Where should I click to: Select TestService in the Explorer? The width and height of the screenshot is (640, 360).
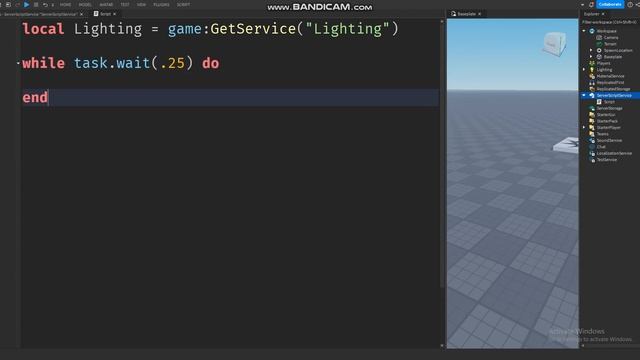[607, 160]
